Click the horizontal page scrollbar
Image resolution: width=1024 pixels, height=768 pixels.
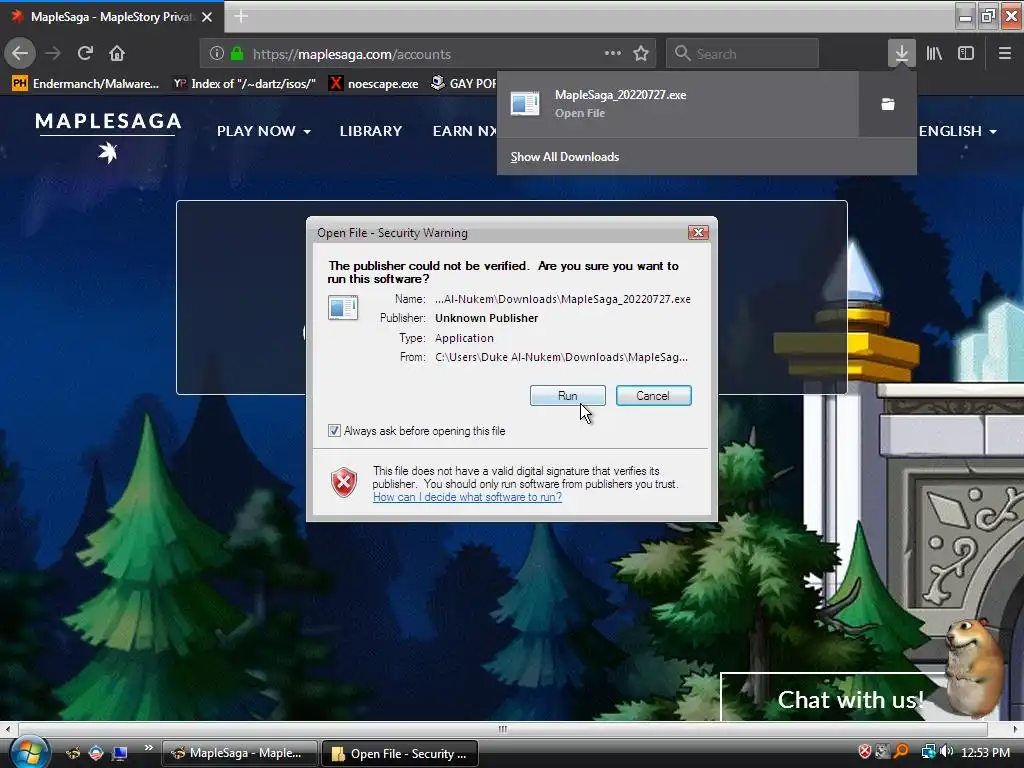[502, 729]
